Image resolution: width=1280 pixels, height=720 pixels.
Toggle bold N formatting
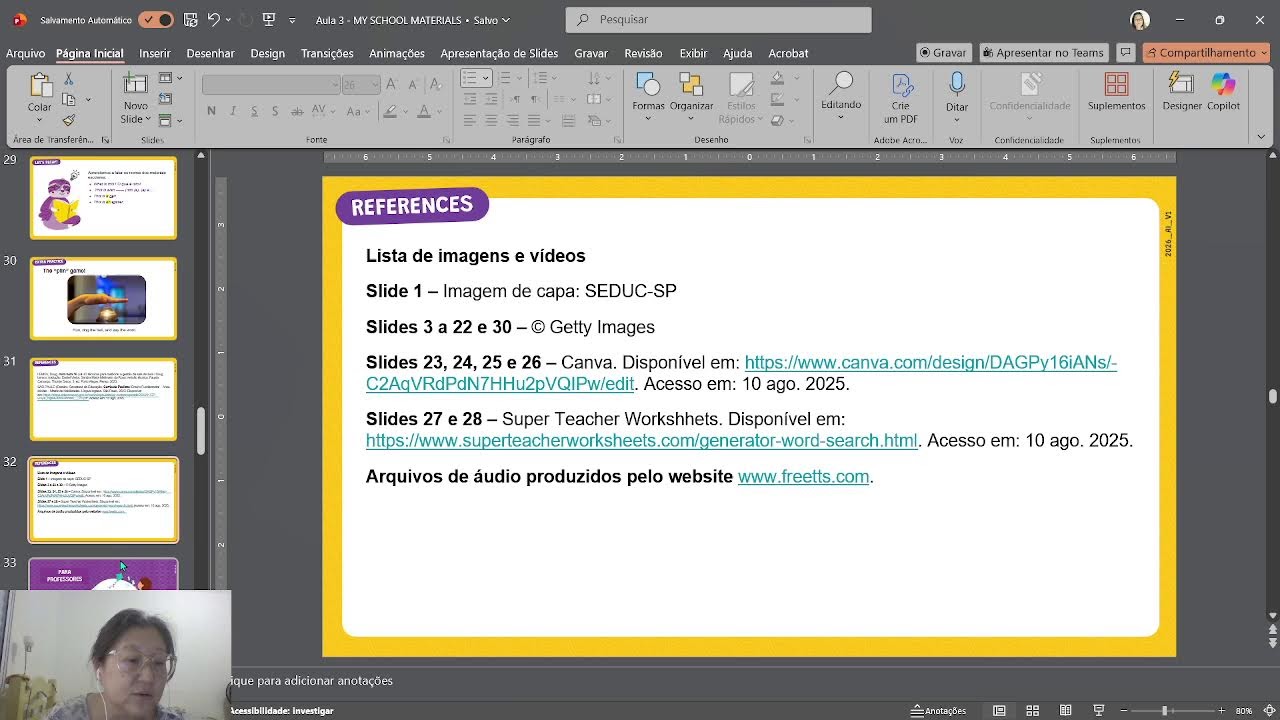click(211, 111)
